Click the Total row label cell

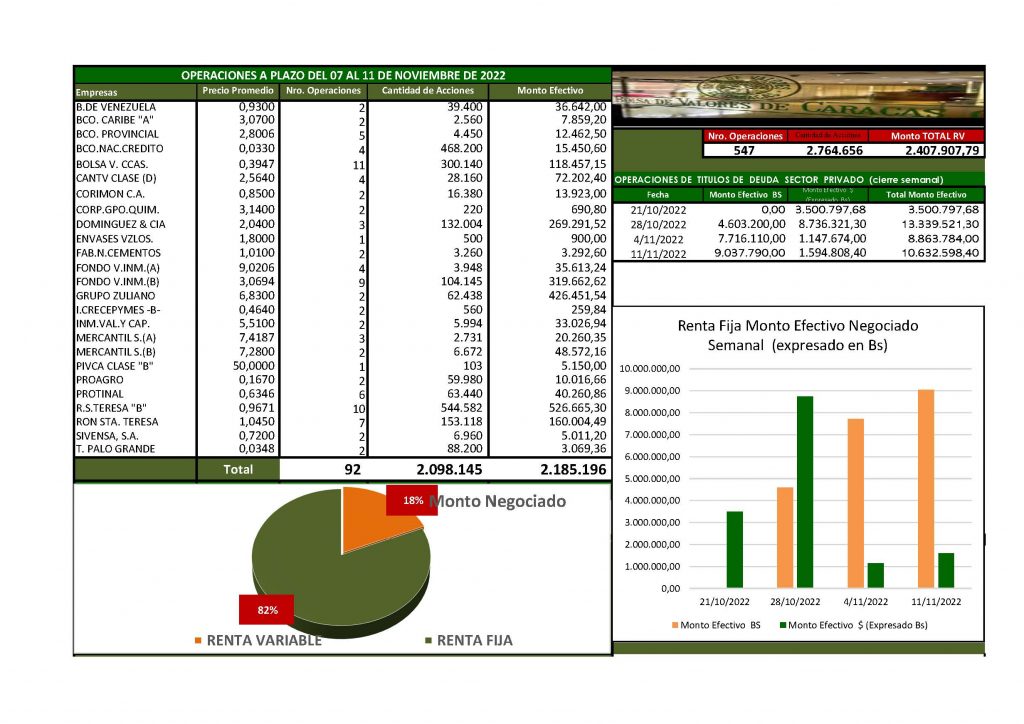pyautogui.click(x=238, y=469)
